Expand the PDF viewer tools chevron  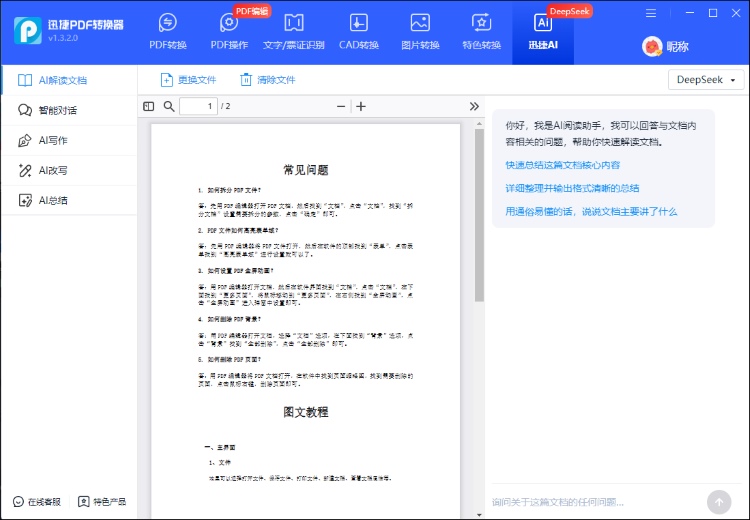[474, 106]
